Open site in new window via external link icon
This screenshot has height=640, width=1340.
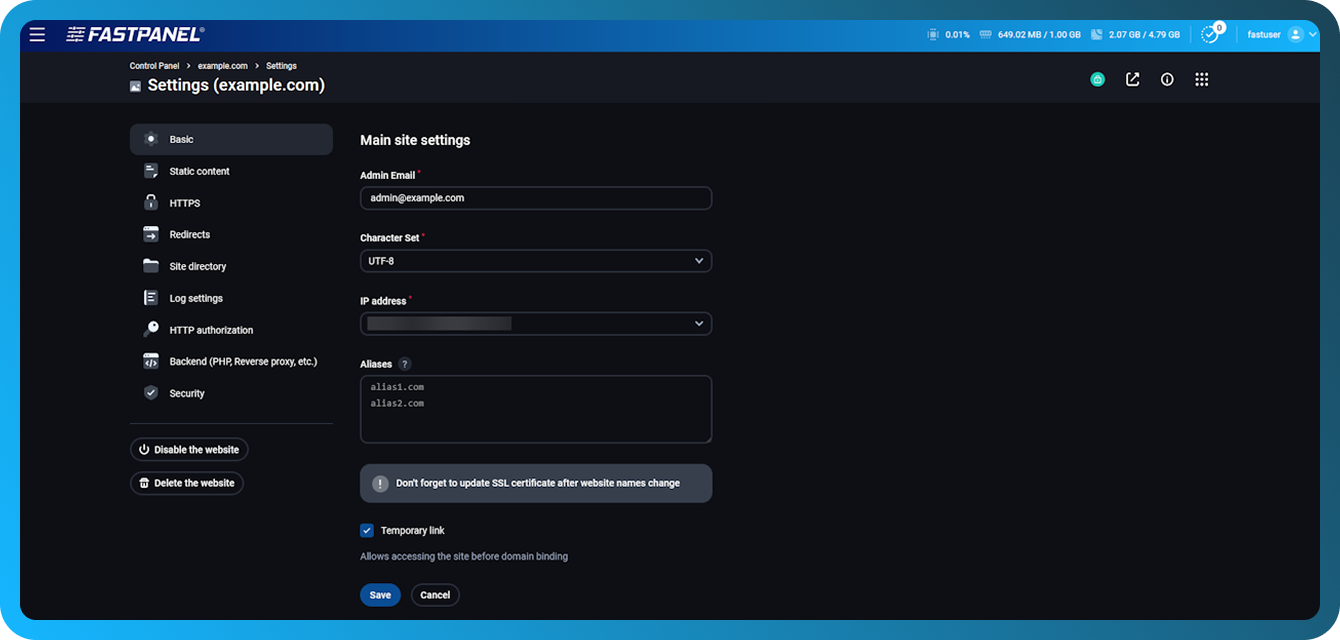coord(1132,79)
